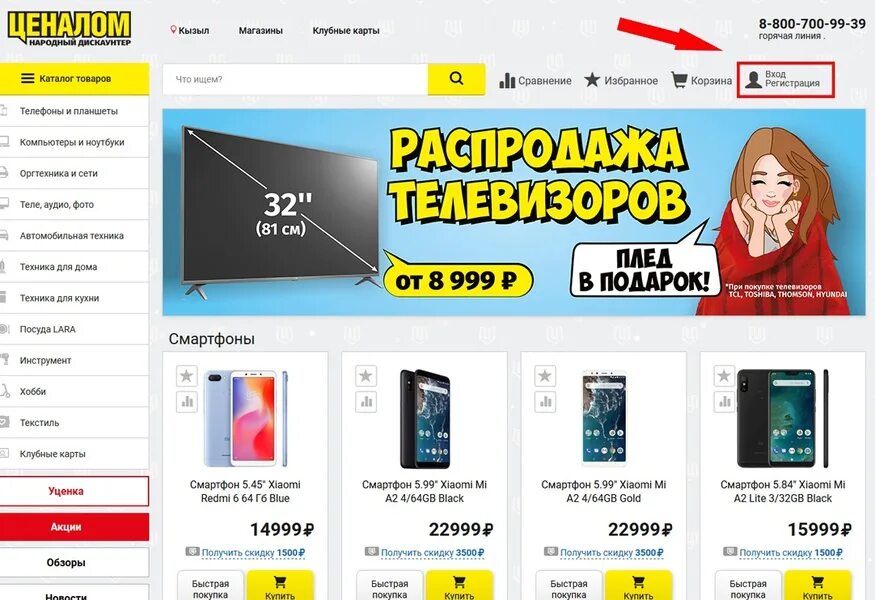The width and height of the screenshot is (875, 600).
Task: Select city location Кызыл
Action: 190,30
